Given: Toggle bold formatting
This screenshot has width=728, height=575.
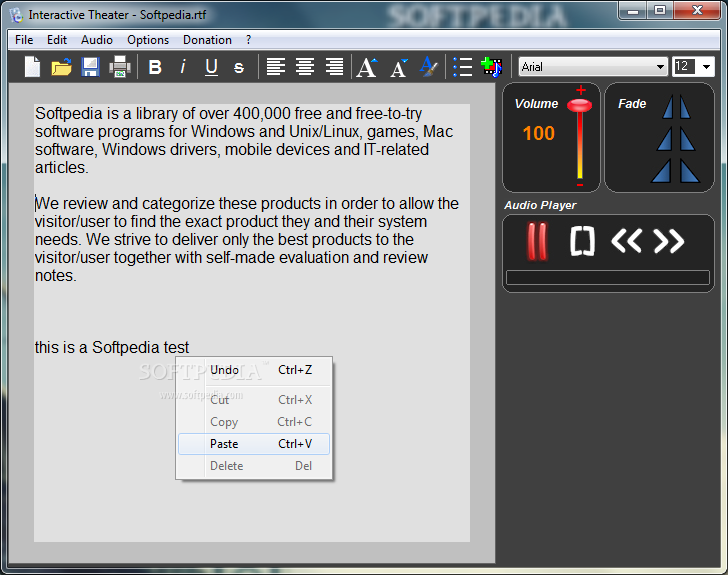Looking at the screenshot, I should pos(155,67).
